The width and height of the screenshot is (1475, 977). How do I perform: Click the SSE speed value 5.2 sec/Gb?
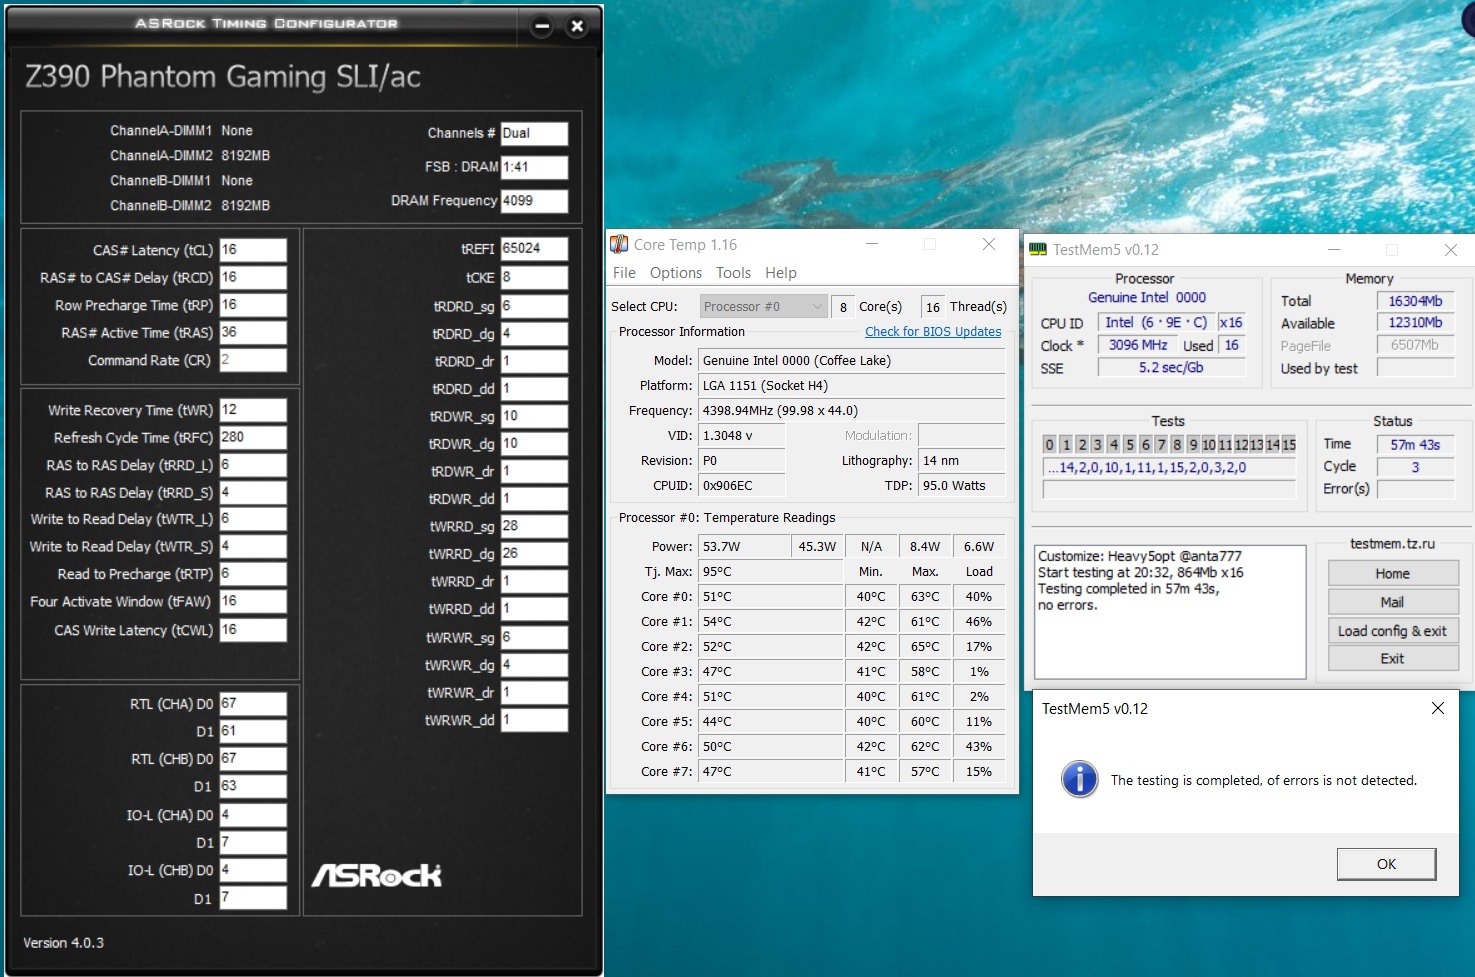point(1171,368)
